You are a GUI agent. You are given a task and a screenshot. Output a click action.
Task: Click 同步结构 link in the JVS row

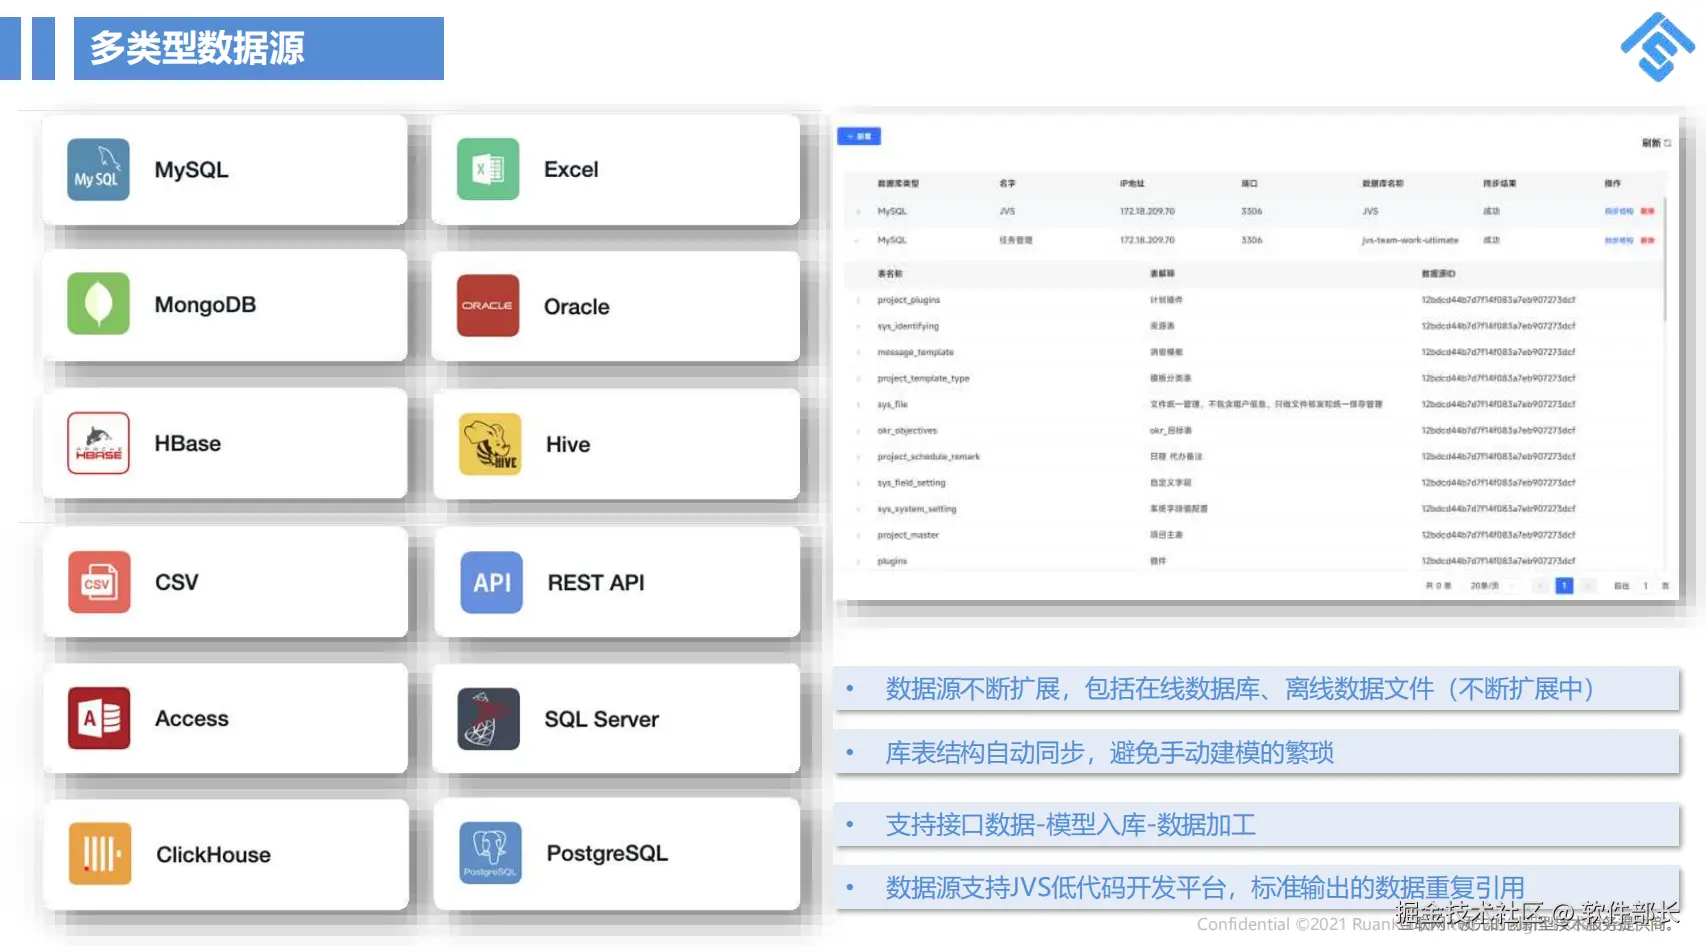1619,211
